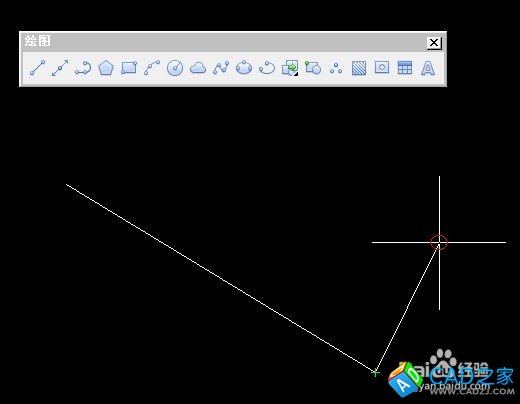This screenshot has height=404, width=520.
Task: Choose the Circle tool
Action: click(175, 68)
